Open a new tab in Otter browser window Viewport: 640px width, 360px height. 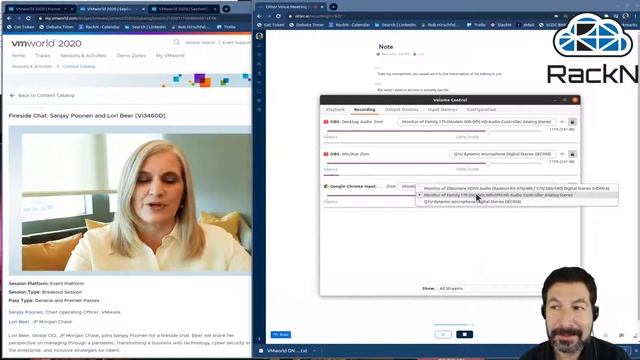tap(333, 7)
